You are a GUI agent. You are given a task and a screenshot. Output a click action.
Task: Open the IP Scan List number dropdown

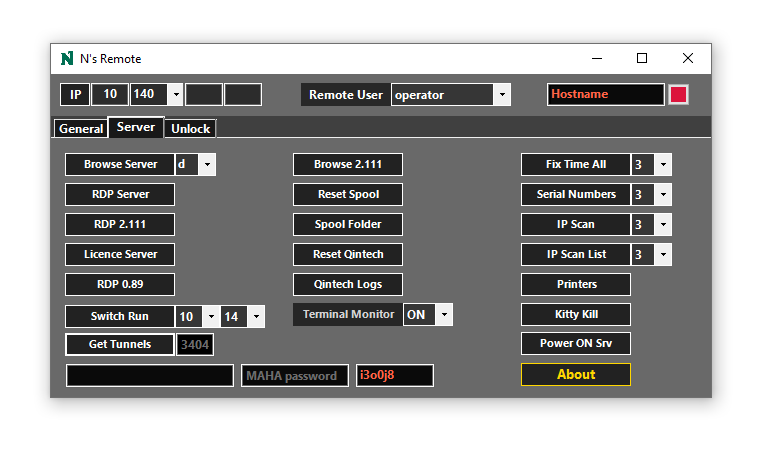663,254
